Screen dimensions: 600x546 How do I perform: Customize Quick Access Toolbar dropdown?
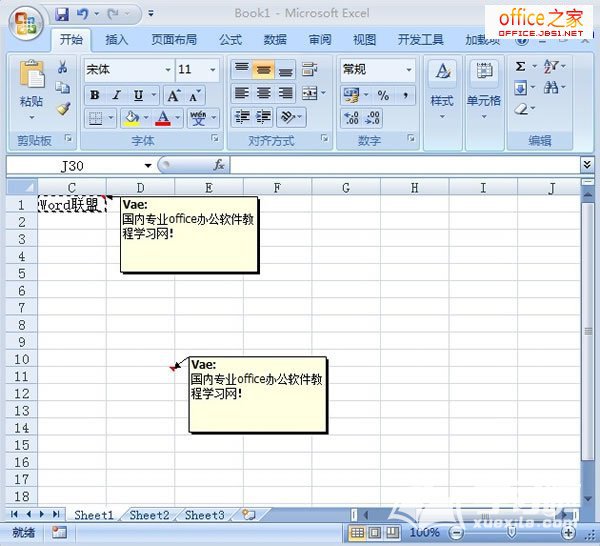151,14
